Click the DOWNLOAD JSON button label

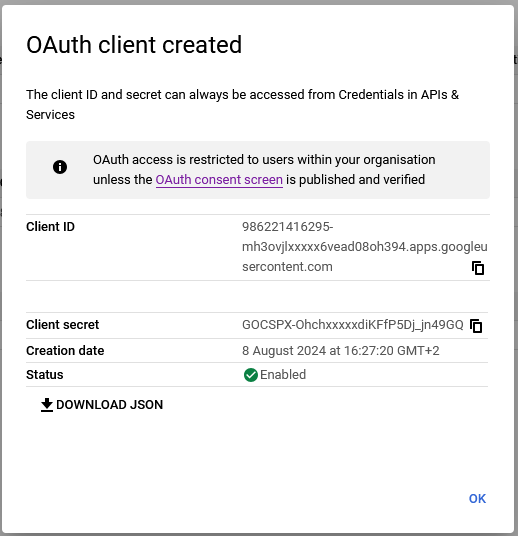click(x=109, y=405)
